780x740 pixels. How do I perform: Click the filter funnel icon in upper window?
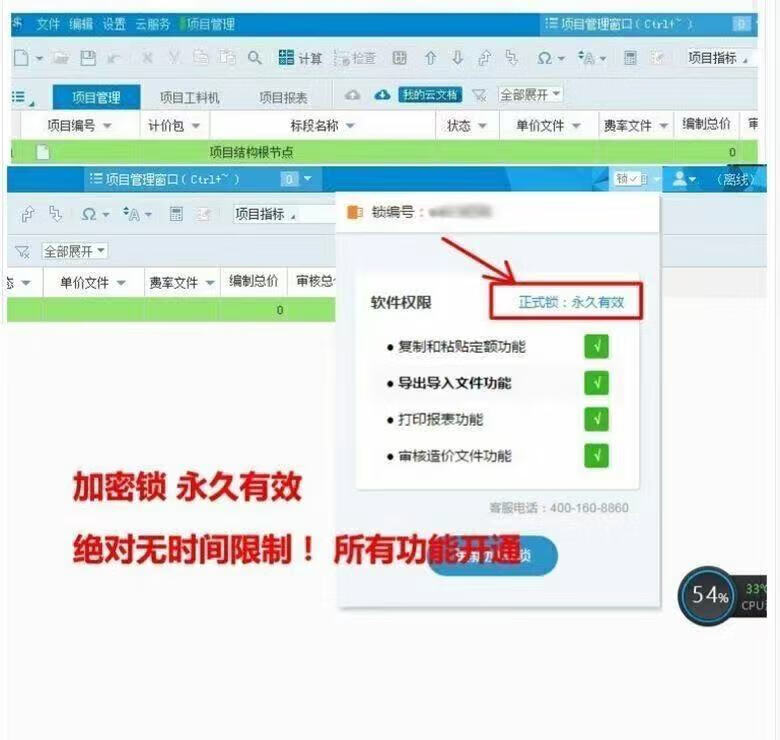[480, 95]
